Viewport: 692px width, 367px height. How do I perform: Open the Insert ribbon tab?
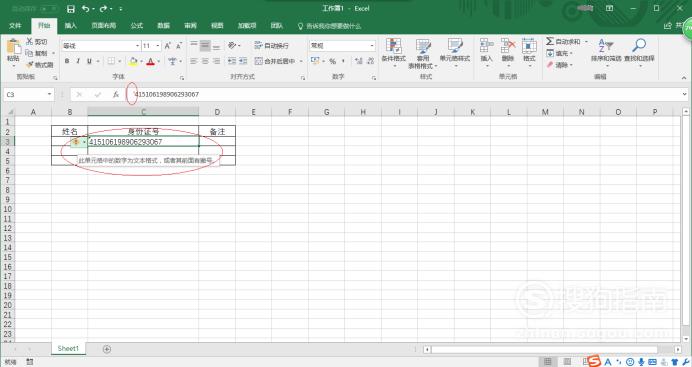[x=71, y=26]
